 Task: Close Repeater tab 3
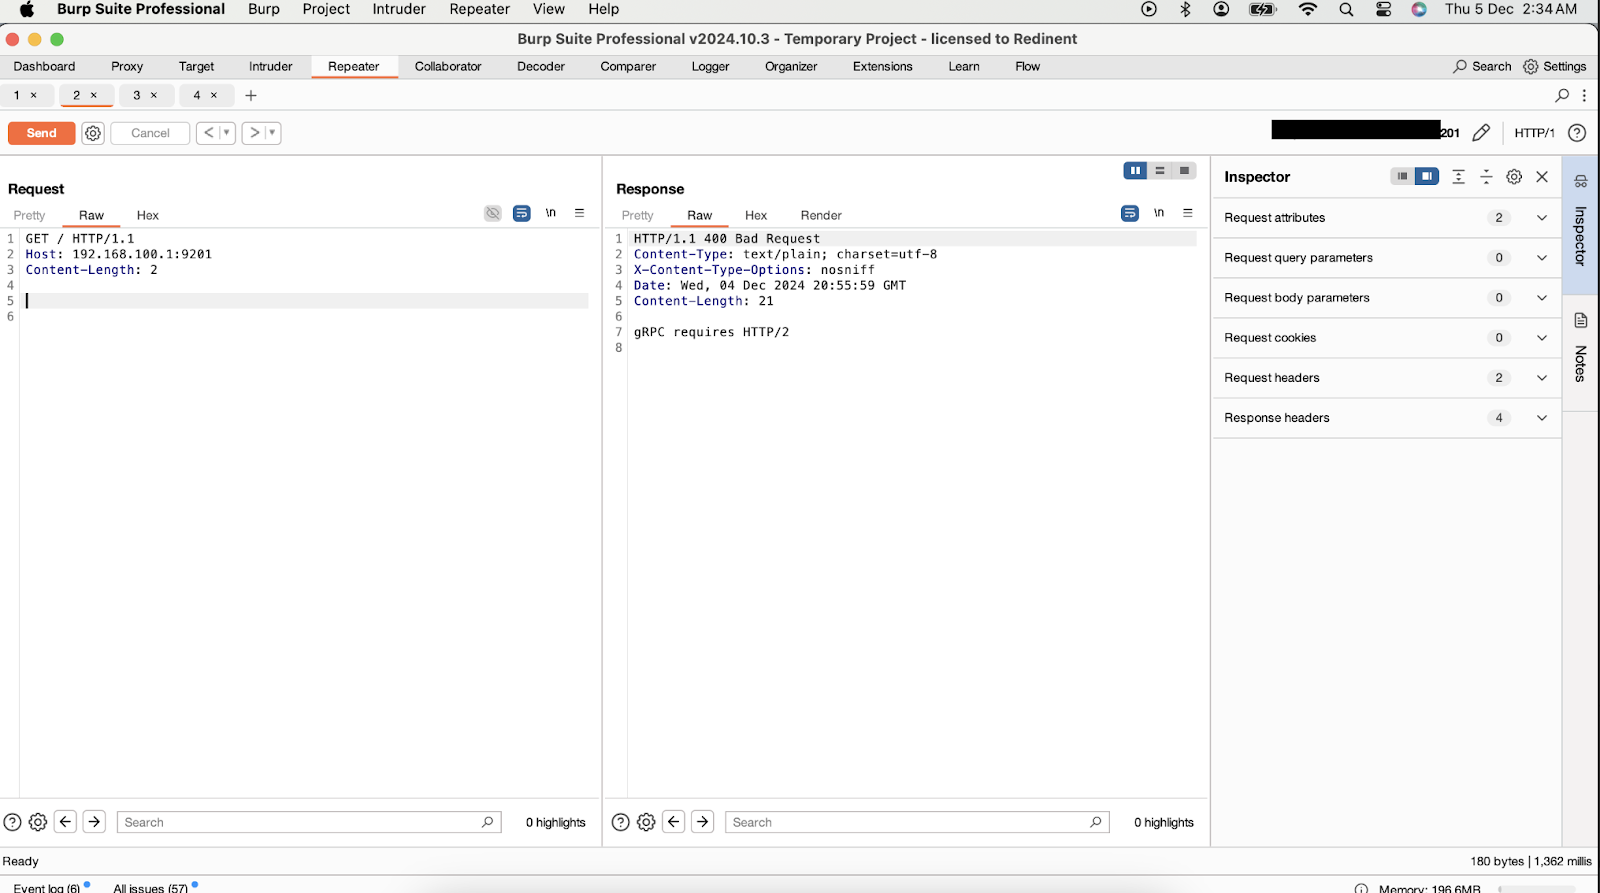coord(154,95)
